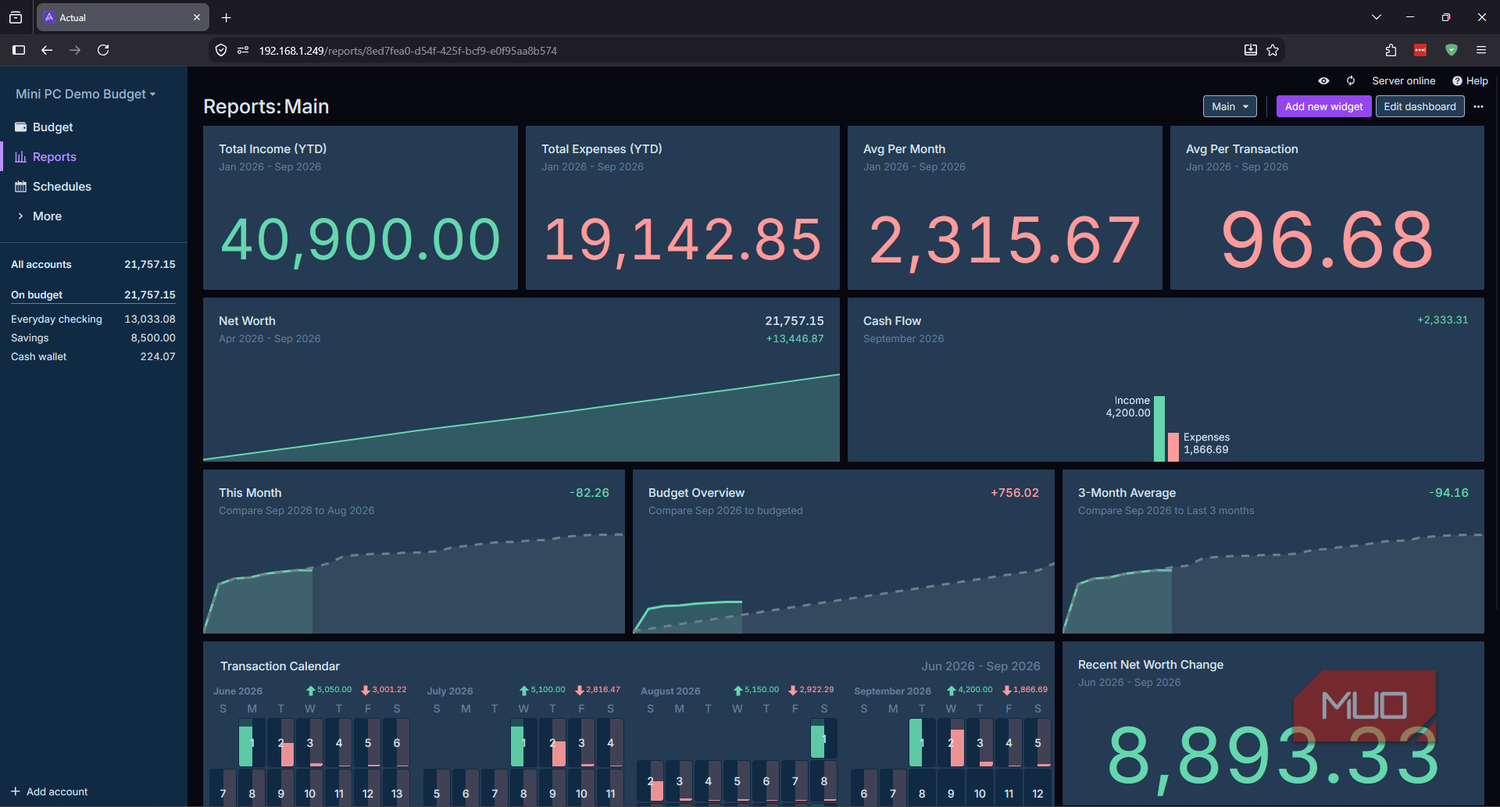Add a new widget to the dashboard

pyautogui.click(x=1324, y=106)
